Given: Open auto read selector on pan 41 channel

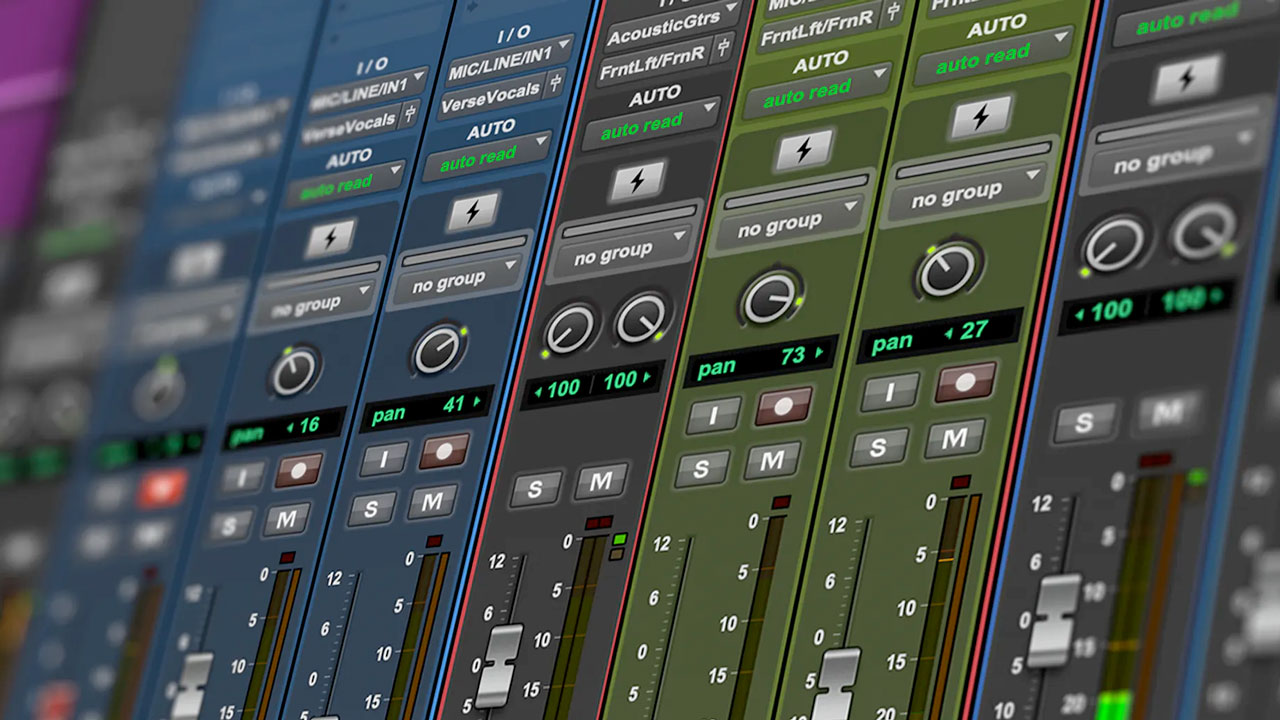Looking at the screenshot, I should click(x=487, y=158).
